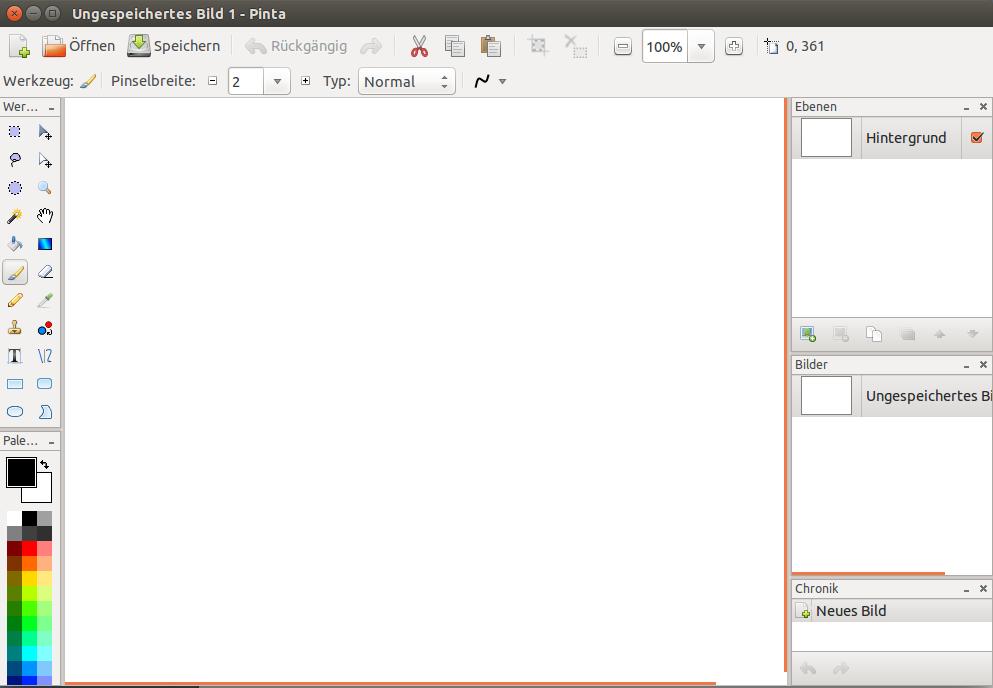Select the Eraser tool
The width and height of the screenshot is (993, 688).
pyautogui.click(x=44, y=272)
